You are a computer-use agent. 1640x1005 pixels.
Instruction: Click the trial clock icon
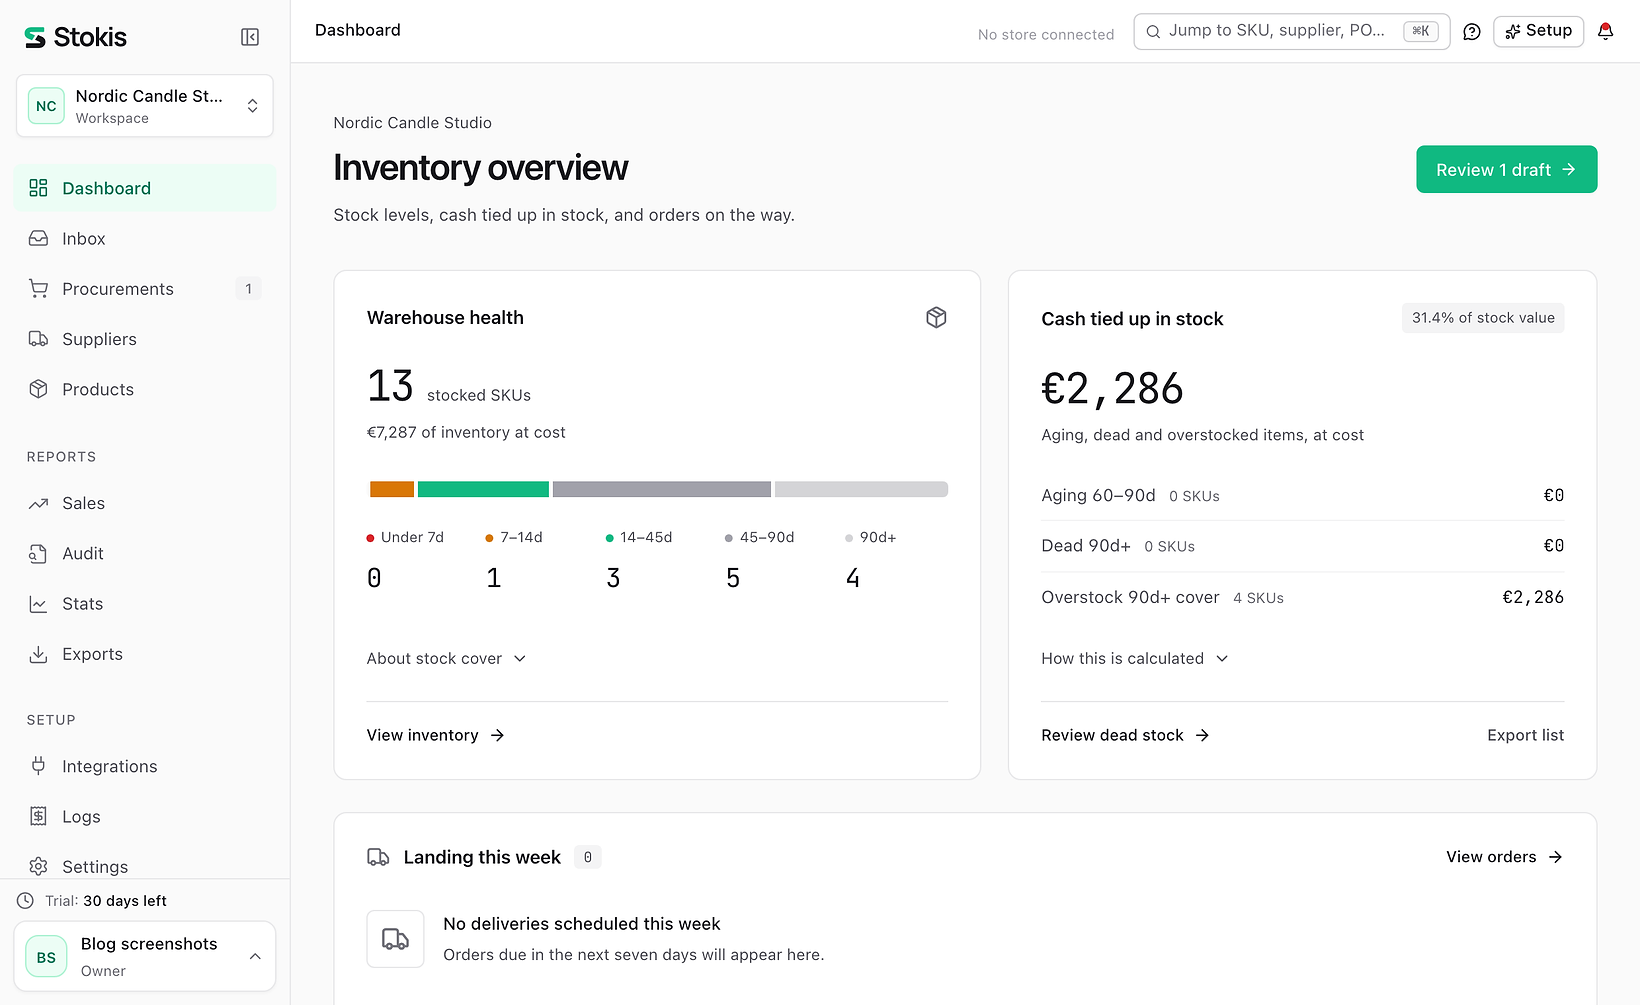click(26, 901)
